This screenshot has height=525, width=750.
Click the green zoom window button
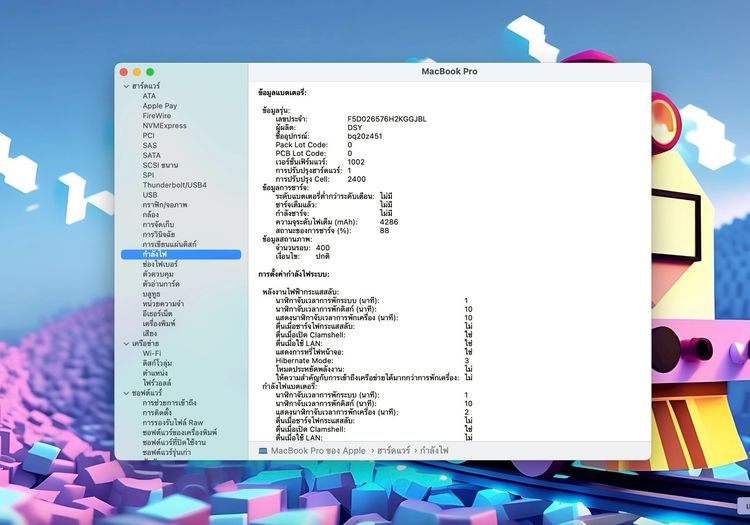pos(150,72)
